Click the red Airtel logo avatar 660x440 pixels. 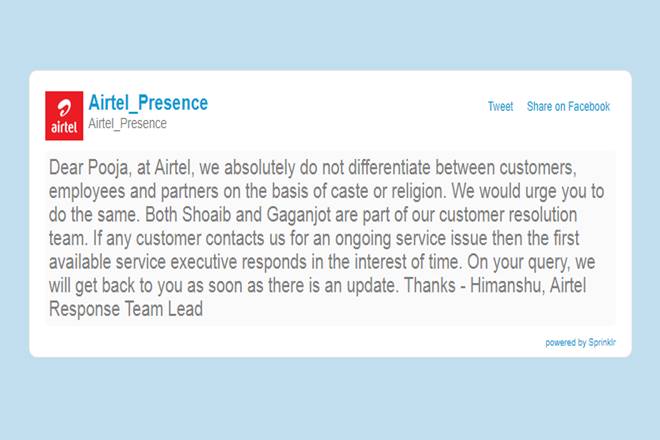tap(64, 115)
